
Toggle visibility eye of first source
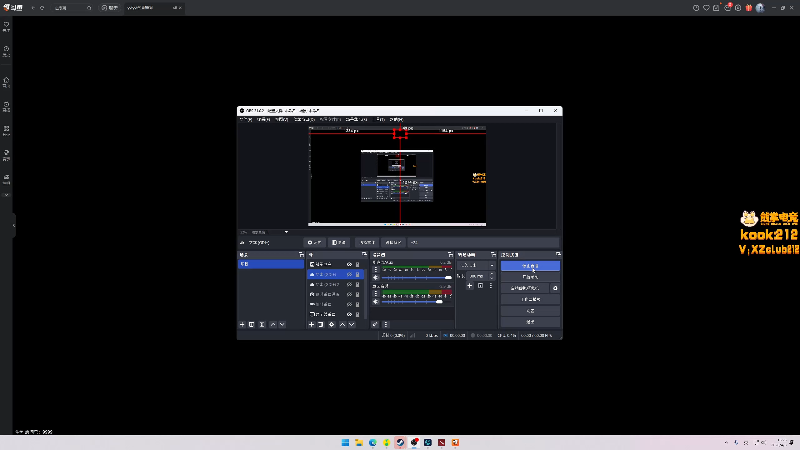pos(349,264)
